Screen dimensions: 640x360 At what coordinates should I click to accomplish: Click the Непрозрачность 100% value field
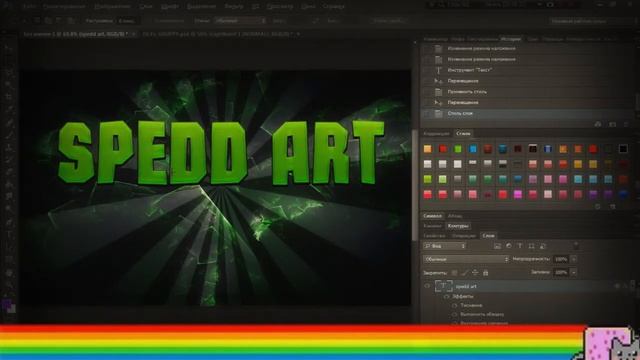(x=561, y=259)
